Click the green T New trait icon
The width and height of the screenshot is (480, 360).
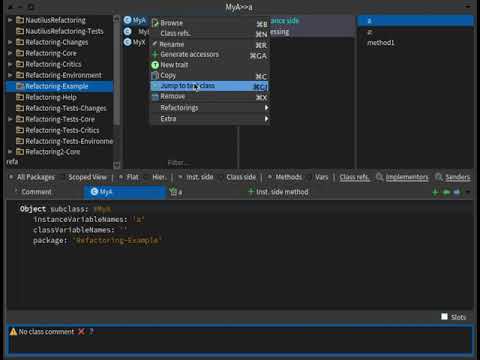click(x=155, y=65)
